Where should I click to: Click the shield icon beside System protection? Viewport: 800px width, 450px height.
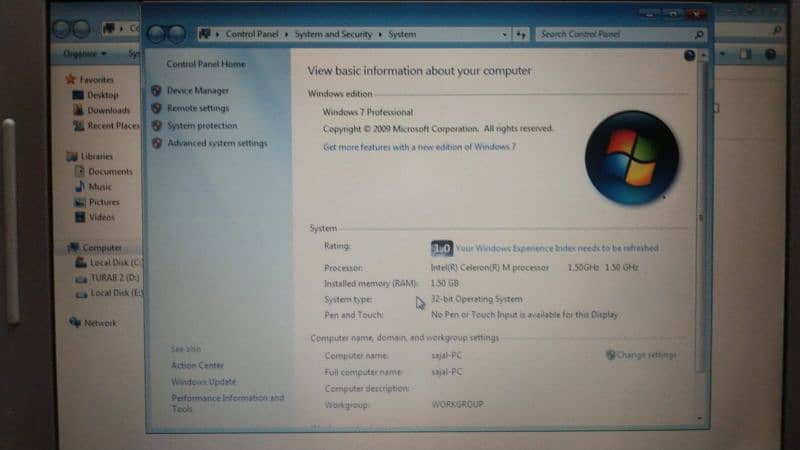(x=156, y=126)
